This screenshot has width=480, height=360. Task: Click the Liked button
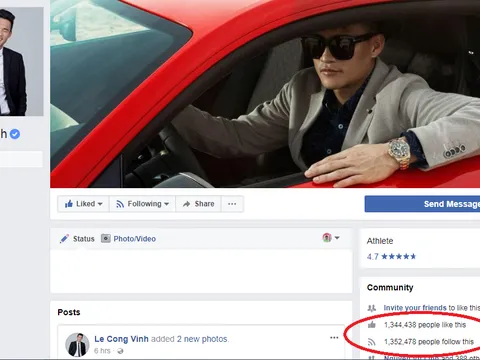point(83,204)
